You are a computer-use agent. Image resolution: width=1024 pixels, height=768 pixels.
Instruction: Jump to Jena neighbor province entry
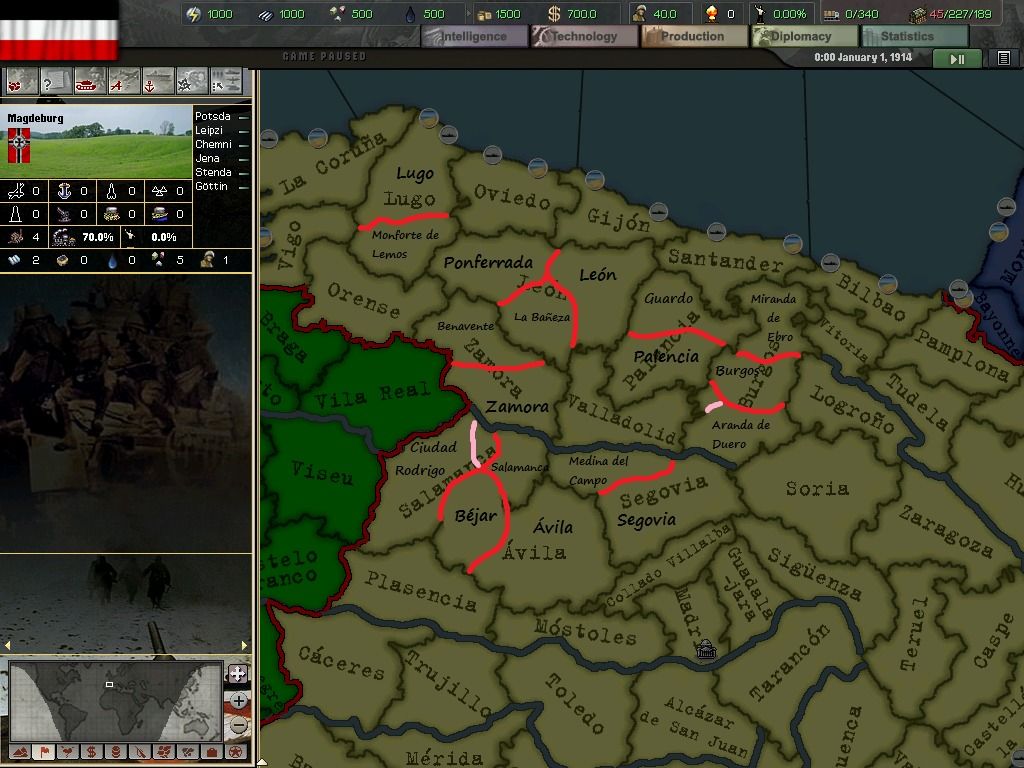(221, 158)
